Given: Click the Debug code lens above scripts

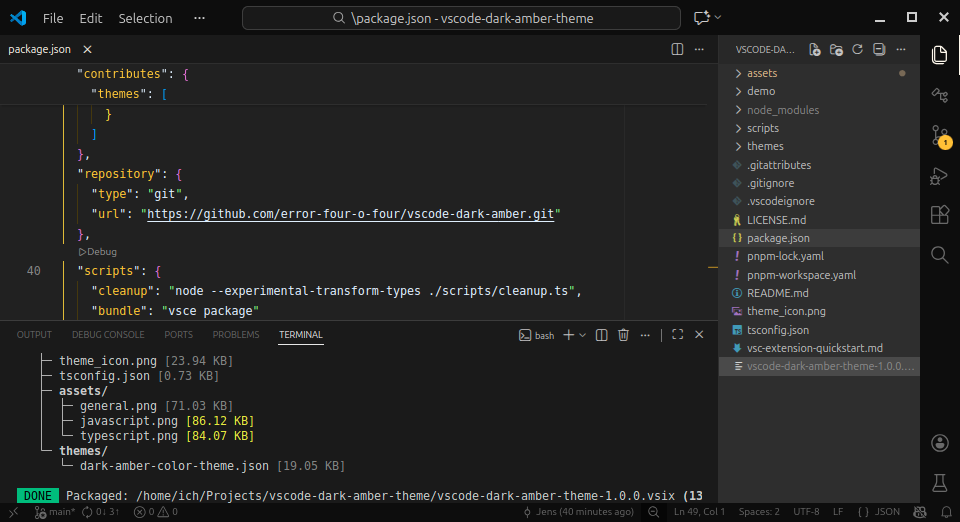Looking at the screenshot, I should pyautogui.click(x=97, y=252).
